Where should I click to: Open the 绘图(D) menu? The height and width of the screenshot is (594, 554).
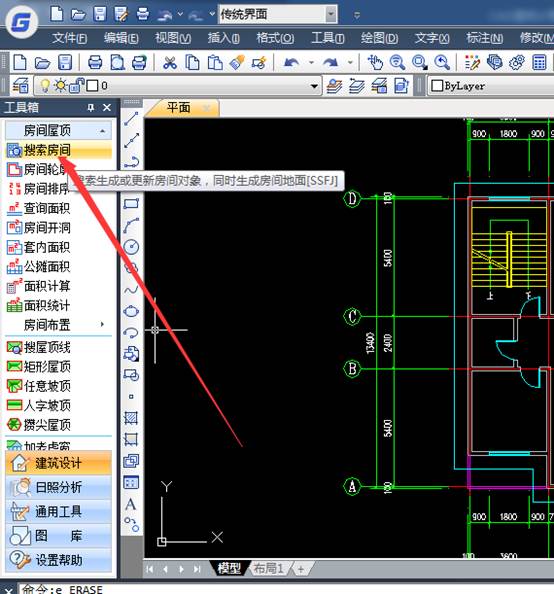tap(379, 38)
